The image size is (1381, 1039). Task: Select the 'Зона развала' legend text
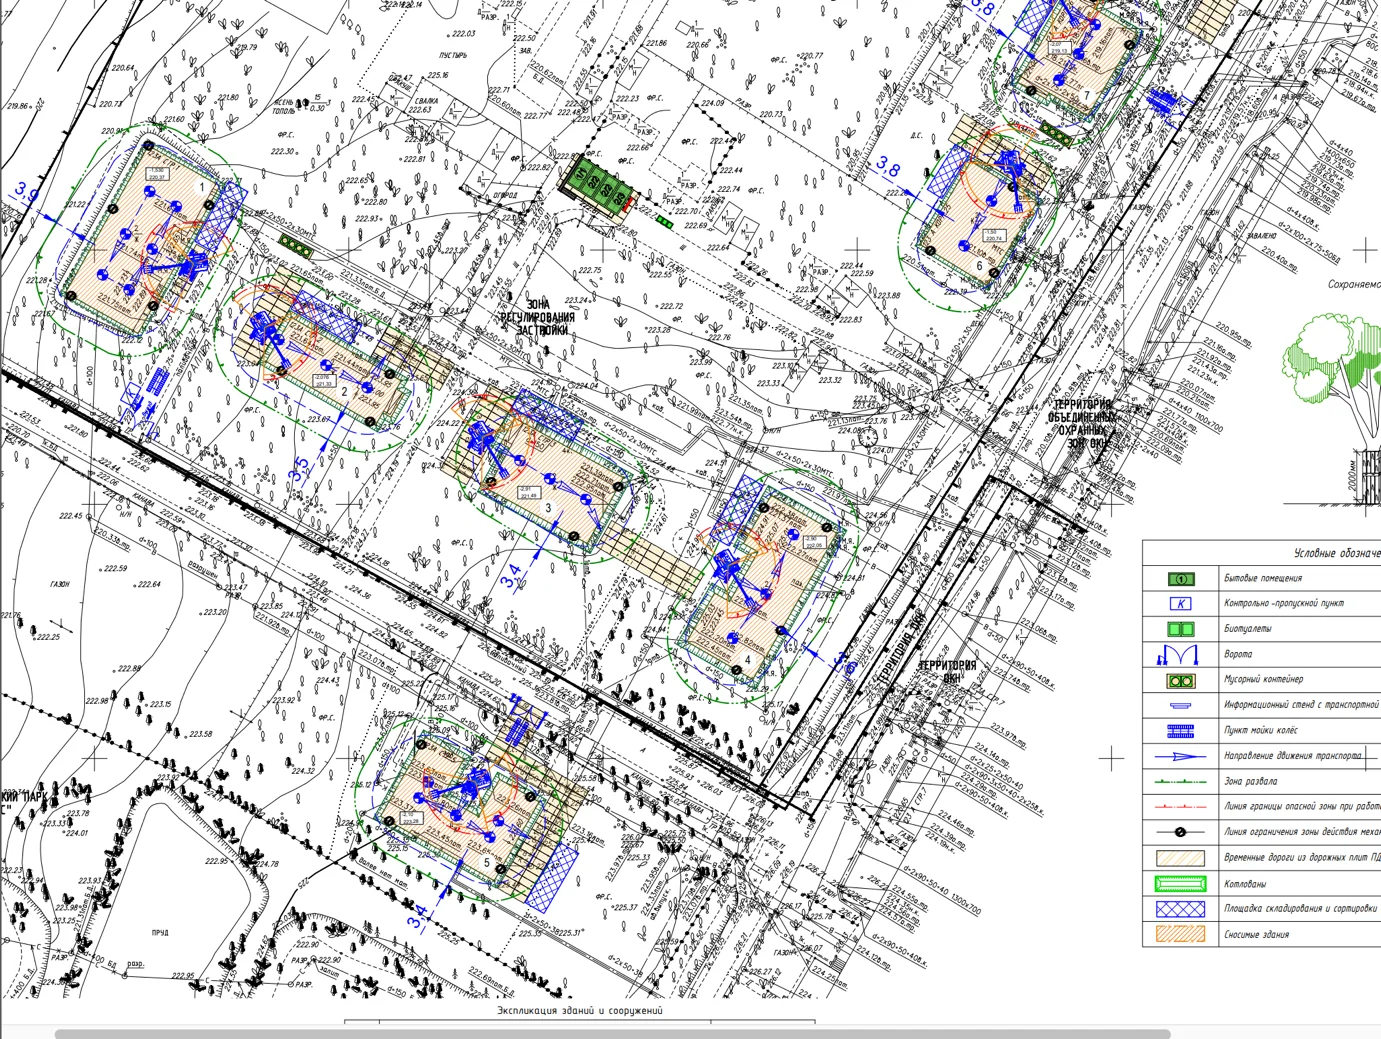tap(1250, 782)
